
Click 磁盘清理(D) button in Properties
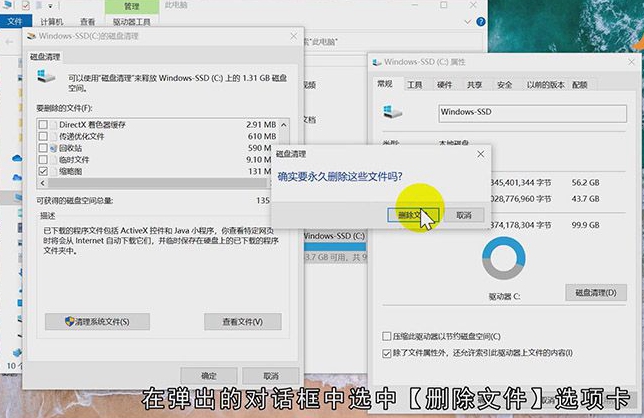click(596, 292)
